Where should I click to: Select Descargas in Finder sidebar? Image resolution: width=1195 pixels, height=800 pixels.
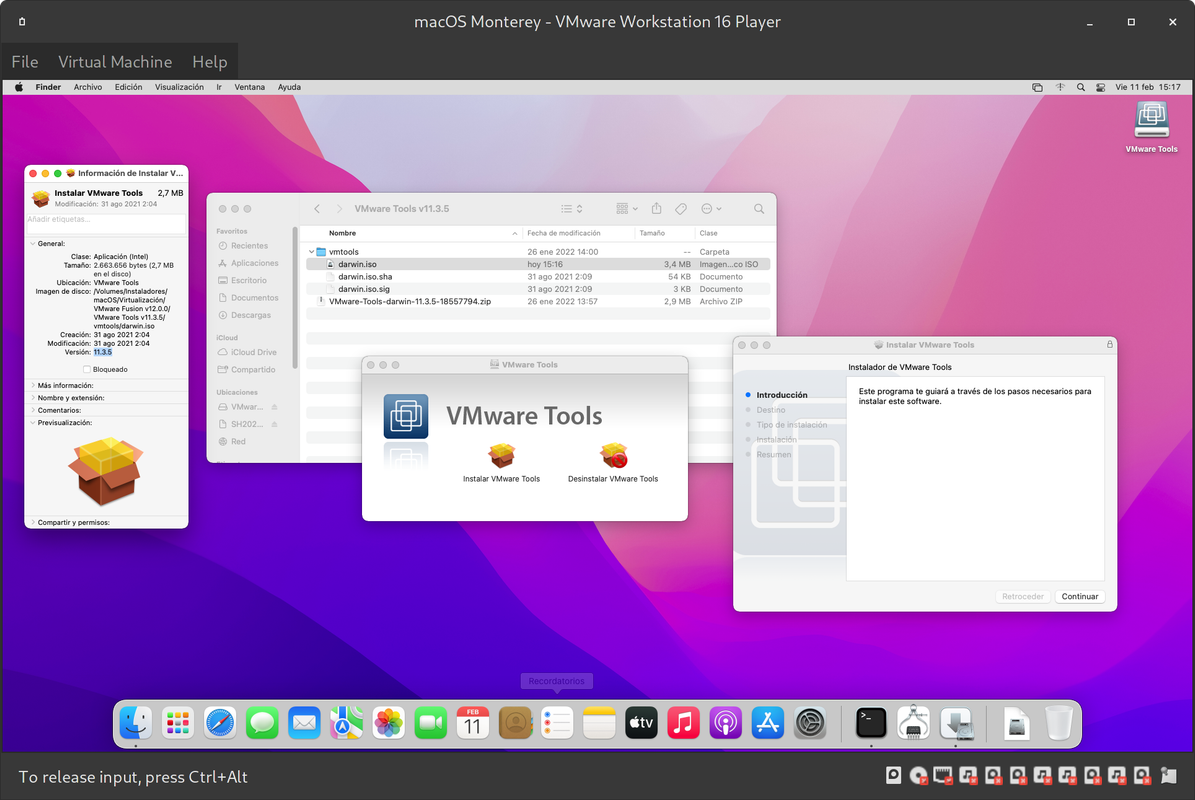click(x=251, y=315)
